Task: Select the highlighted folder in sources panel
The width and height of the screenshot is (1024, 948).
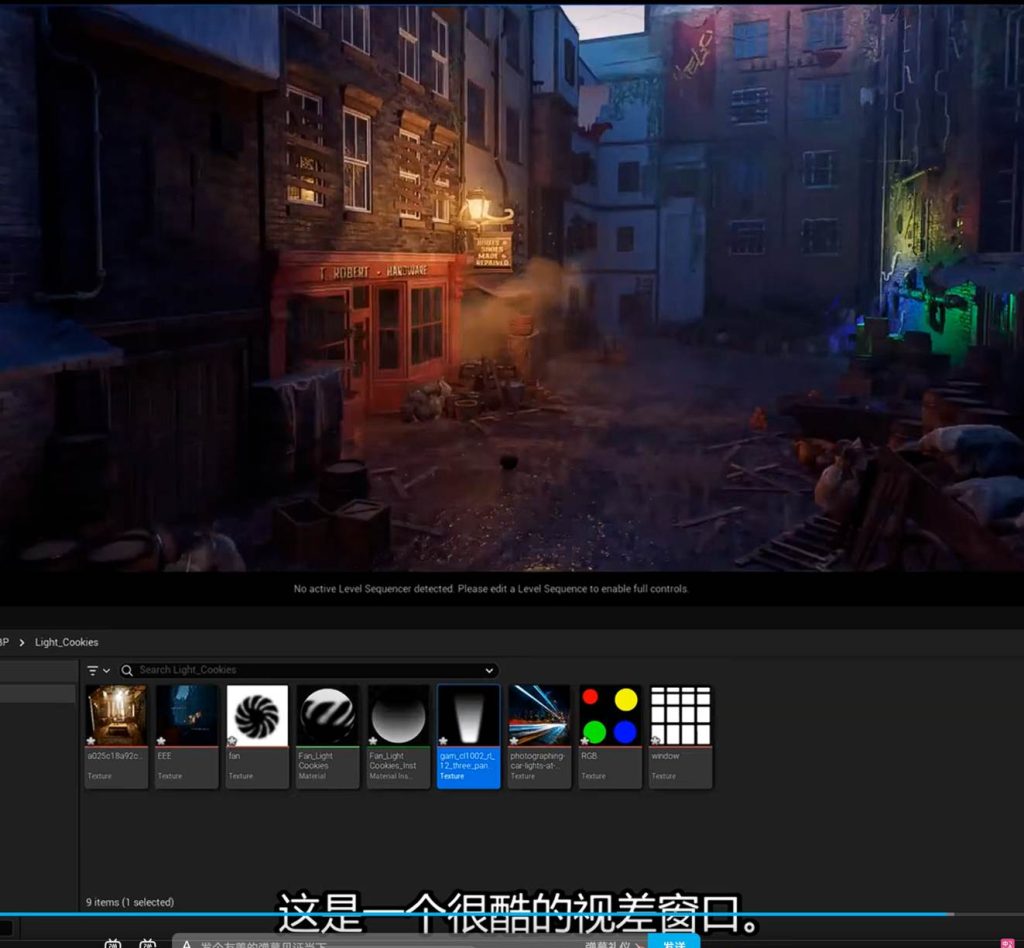Action: 38,694
